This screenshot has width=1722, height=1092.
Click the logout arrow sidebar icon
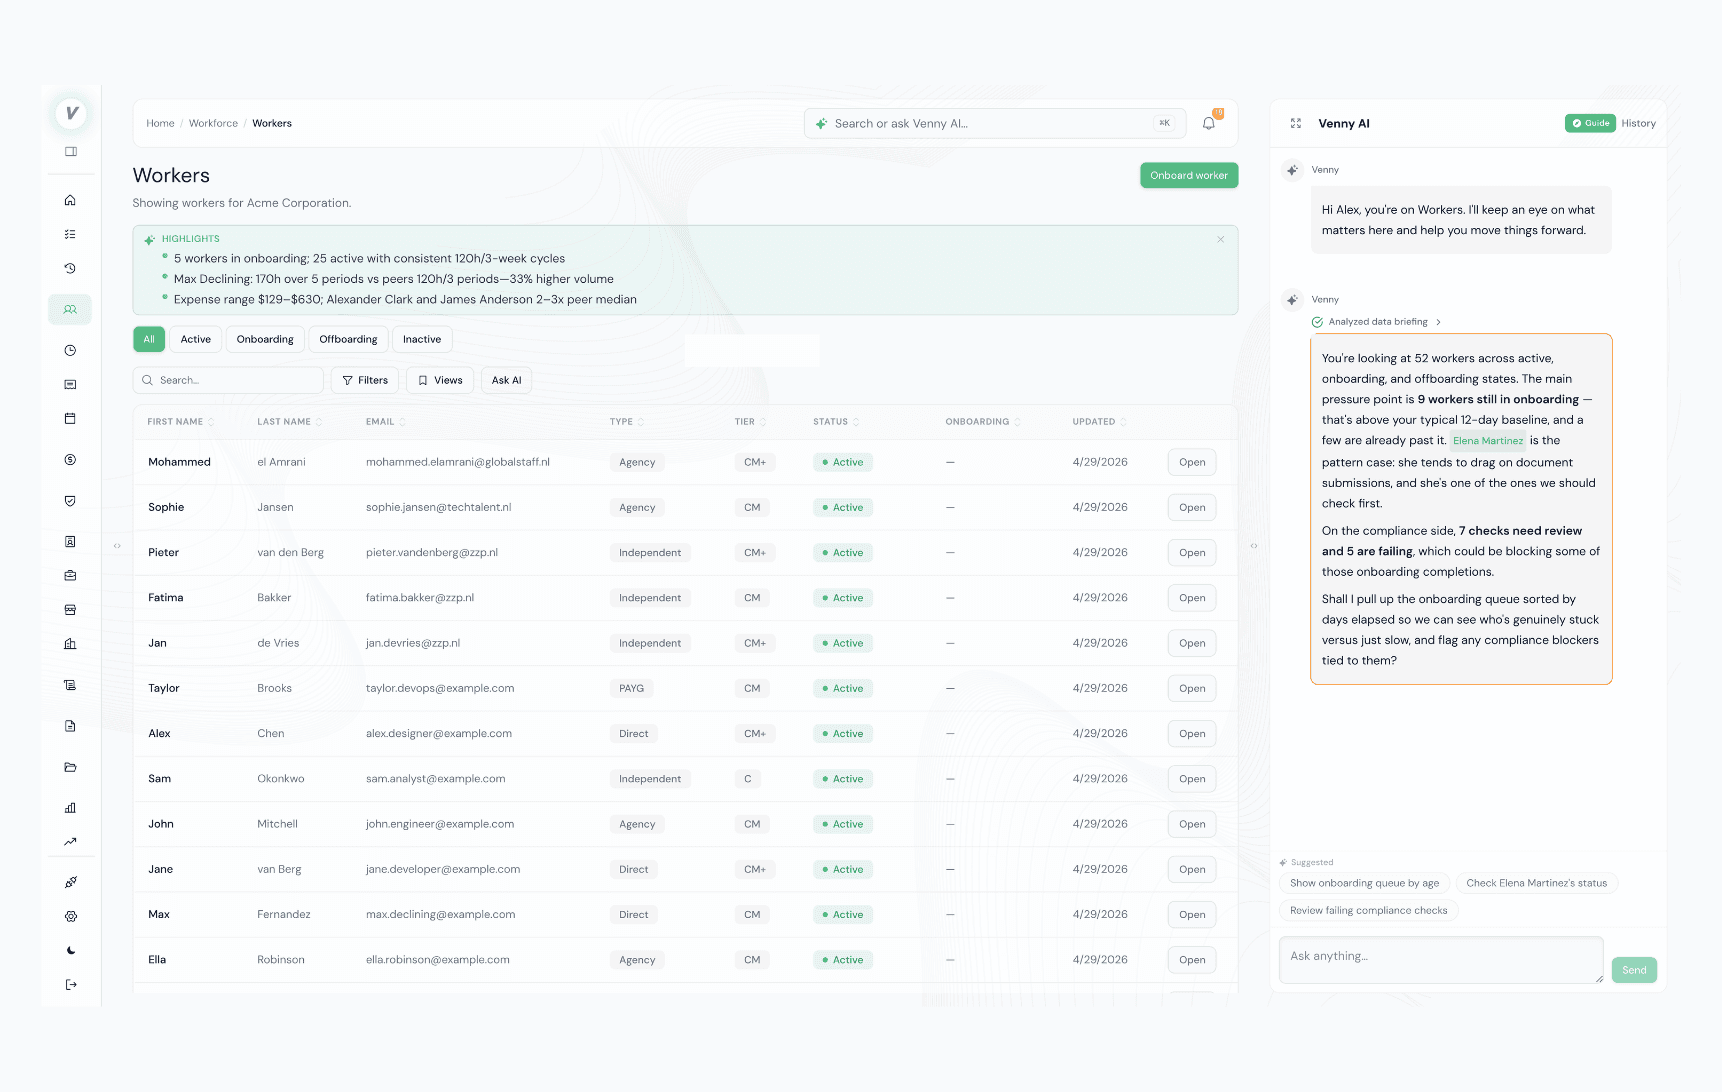pyautogui.click(x=70, y=984)
